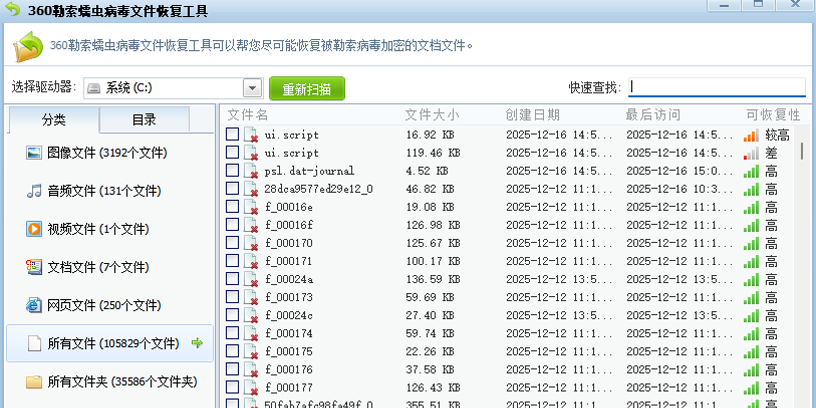Tick the 28dca9577ed29e12_0 checkbox
Viewport: 816px width, 408px height.
coord(233,188)
